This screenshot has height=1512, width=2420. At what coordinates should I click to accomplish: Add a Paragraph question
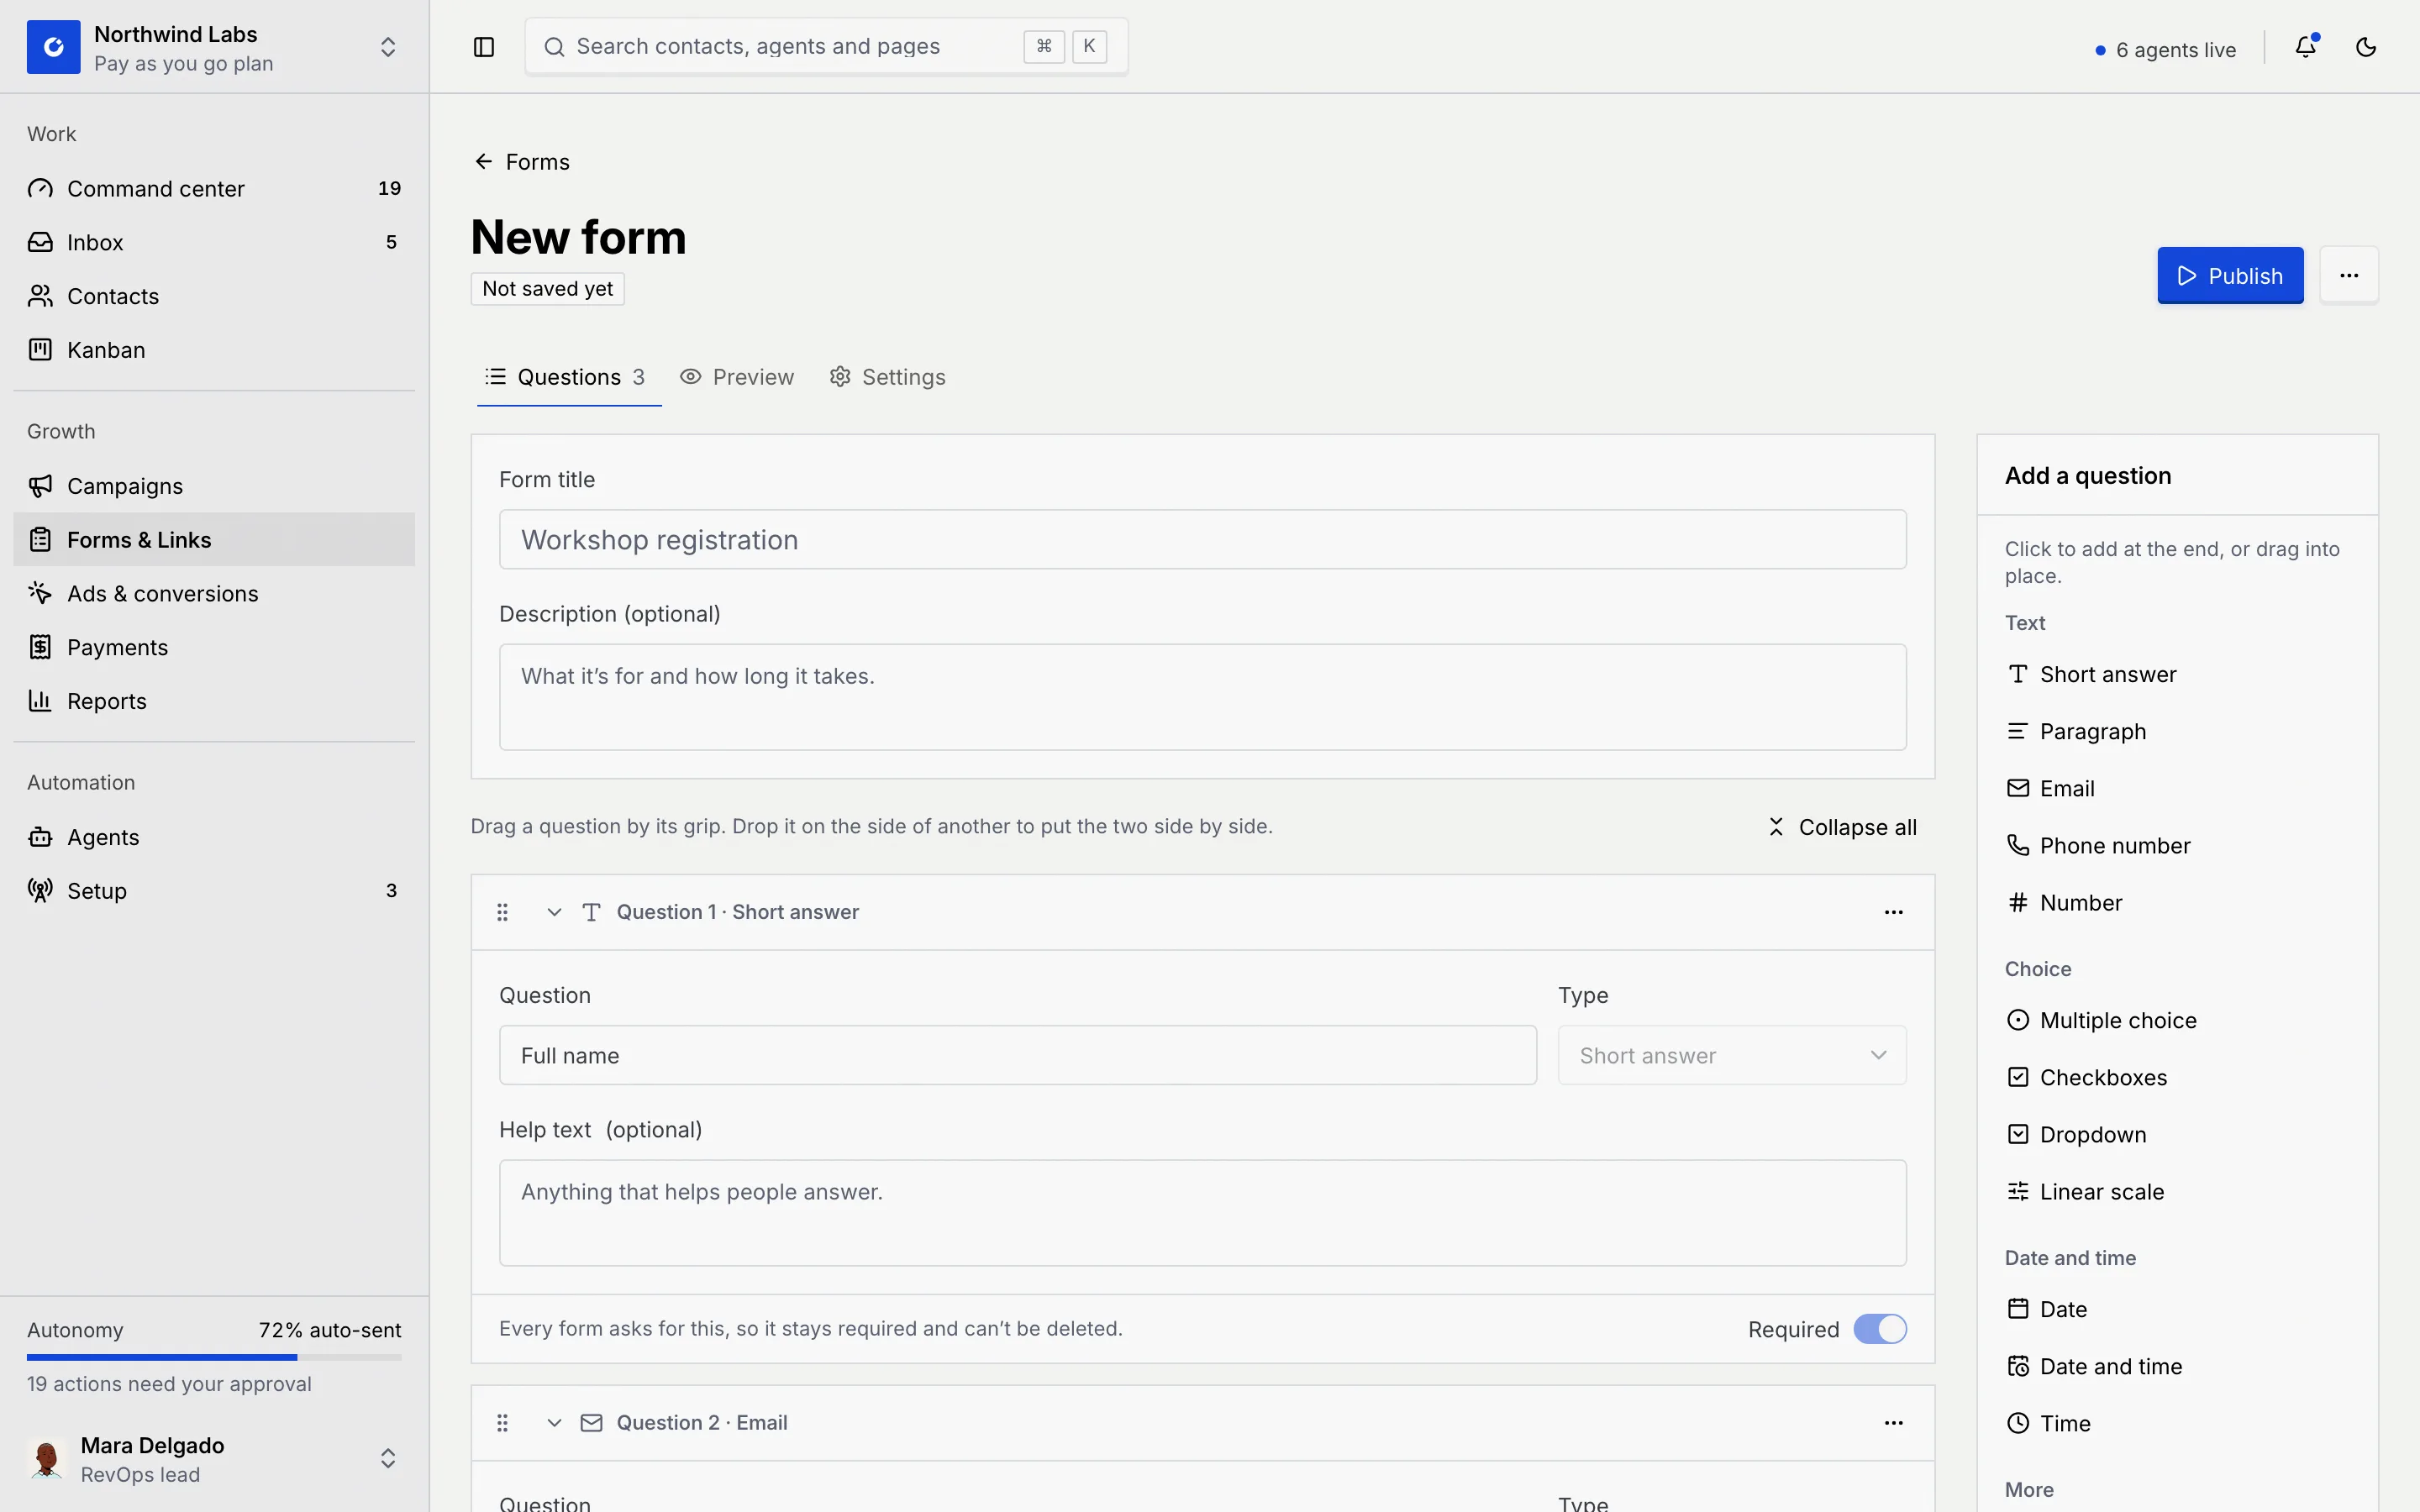2177,731
